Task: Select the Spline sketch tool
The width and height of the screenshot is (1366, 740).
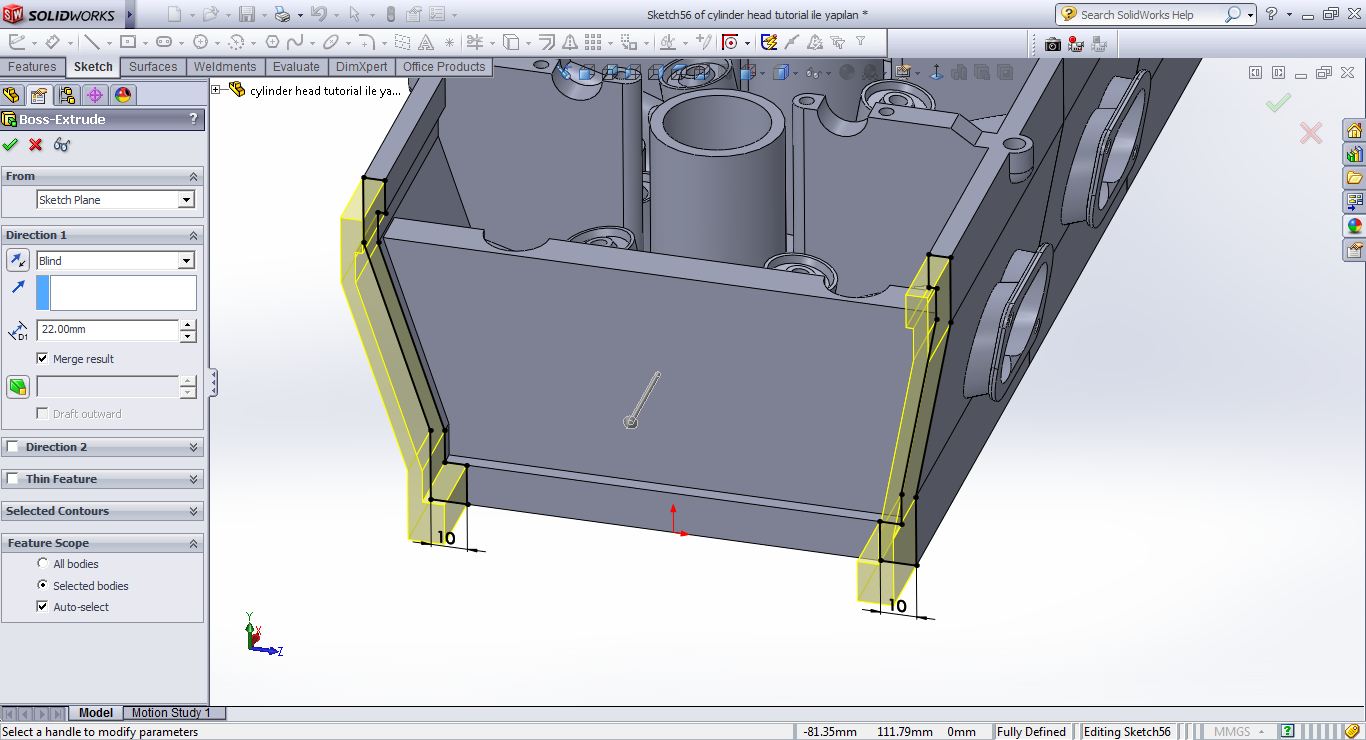Action: (295, 41)
